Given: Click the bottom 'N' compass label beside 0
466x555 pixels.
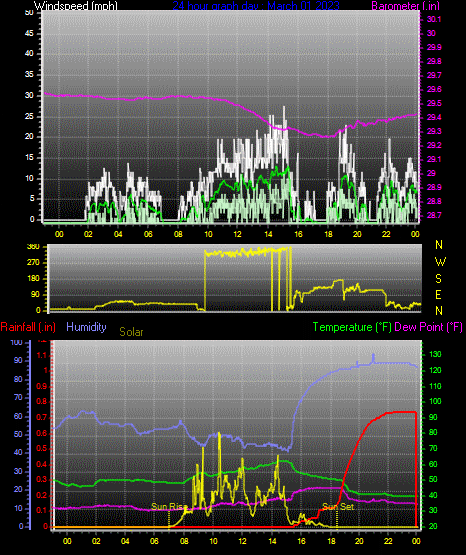Looking at the screenshot, I should (439, 310).
